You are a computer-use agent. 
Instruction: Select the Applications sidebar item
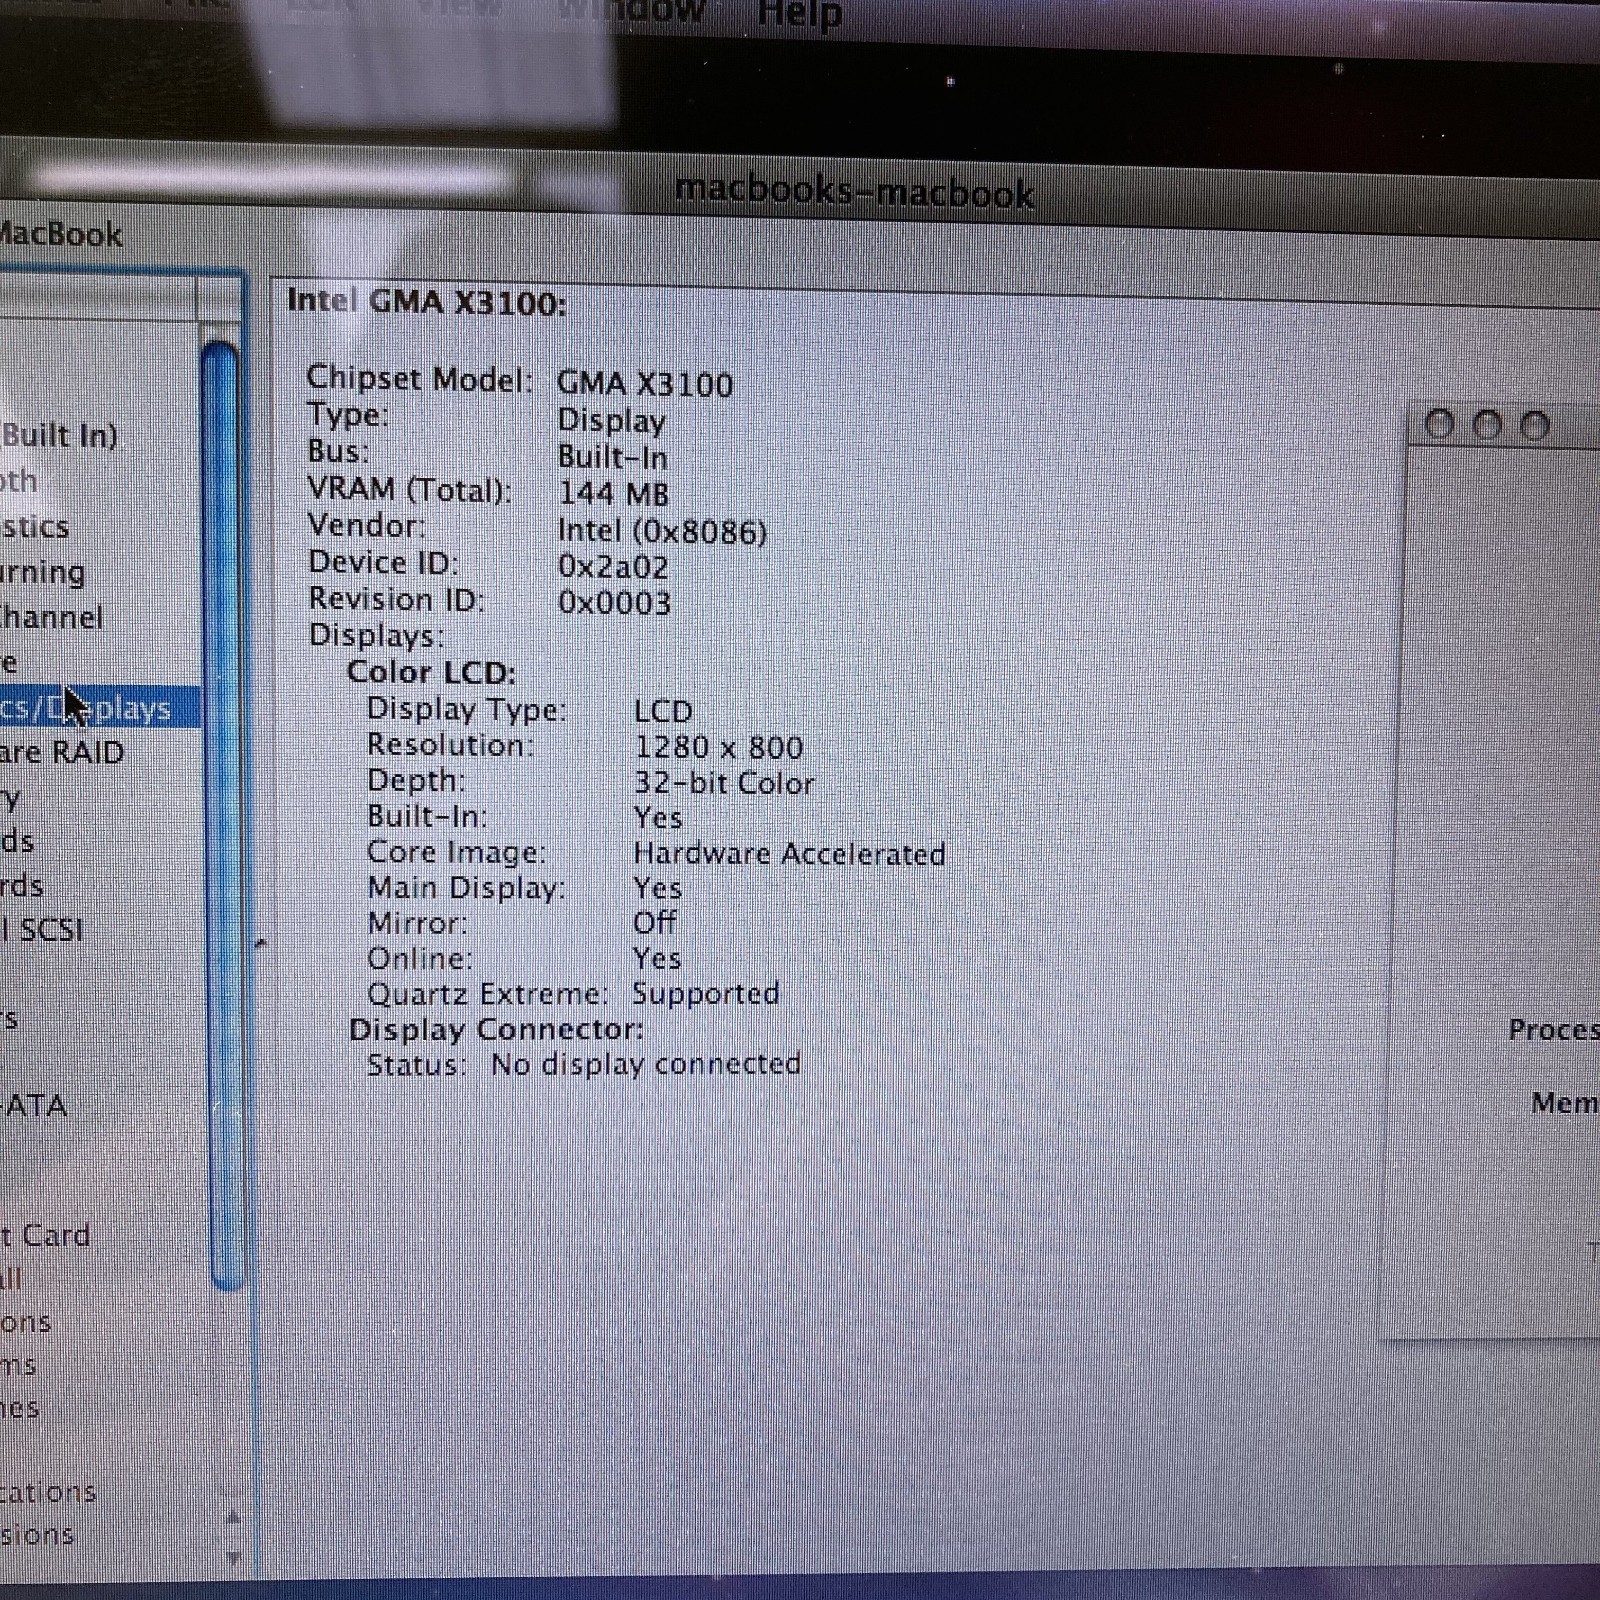tap(48, 1492)
